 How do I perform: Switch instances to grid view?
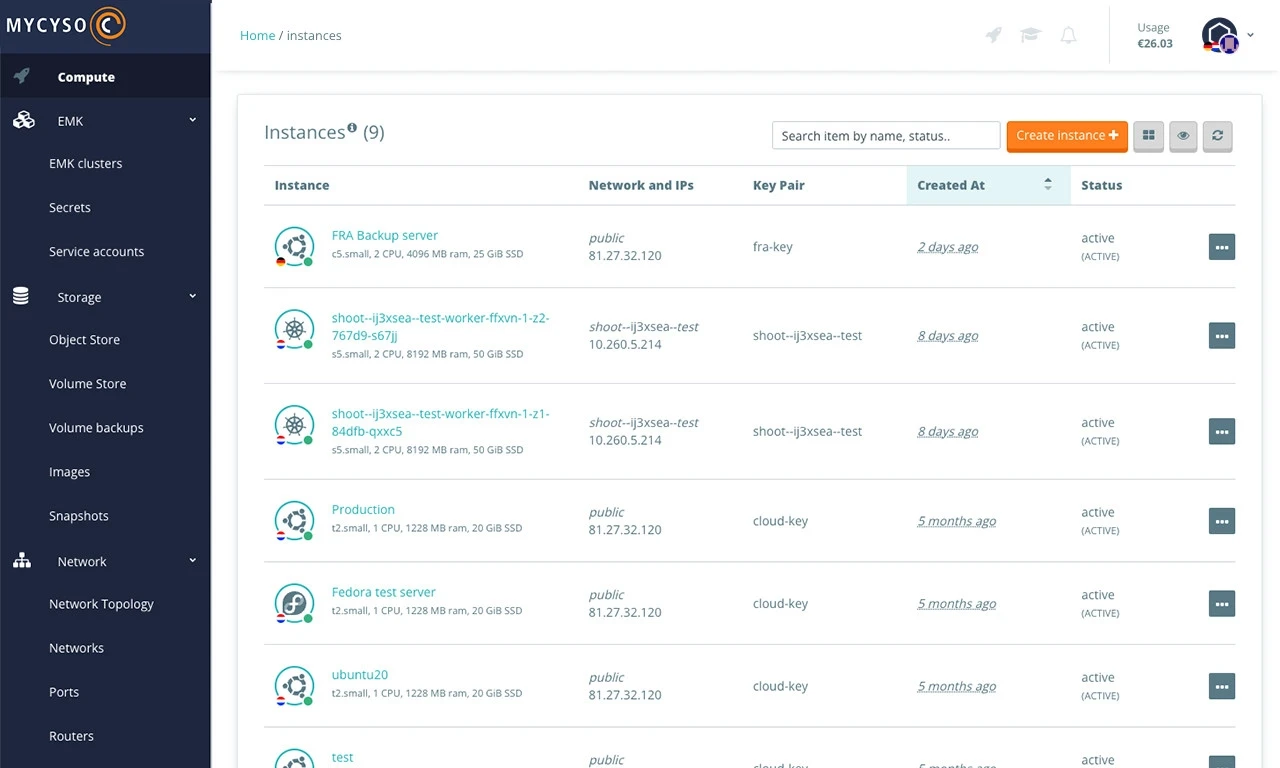1147,136
